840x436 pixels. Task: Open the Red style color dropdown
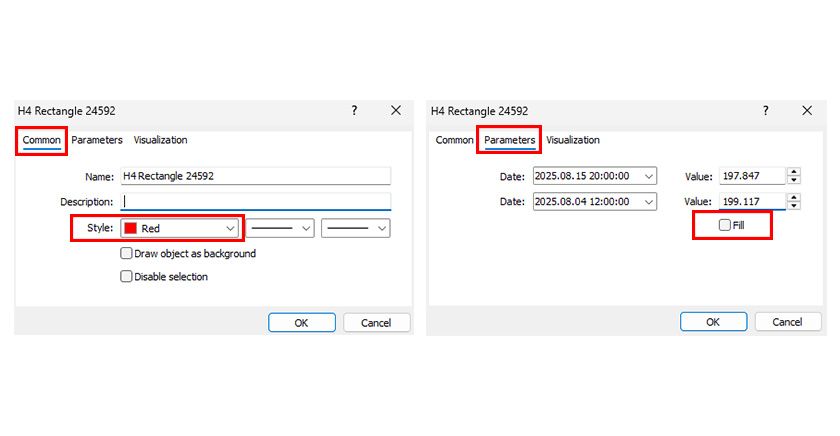click(x=231, y=229)
